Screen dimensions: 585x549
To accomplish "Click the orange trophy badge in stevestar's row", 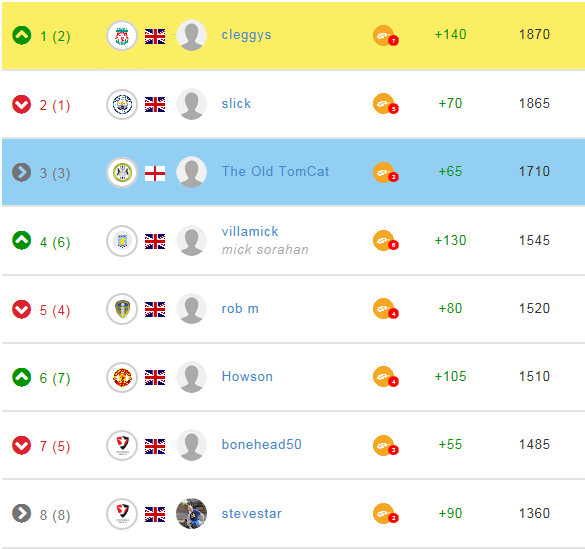I will [x=385, y=514].
